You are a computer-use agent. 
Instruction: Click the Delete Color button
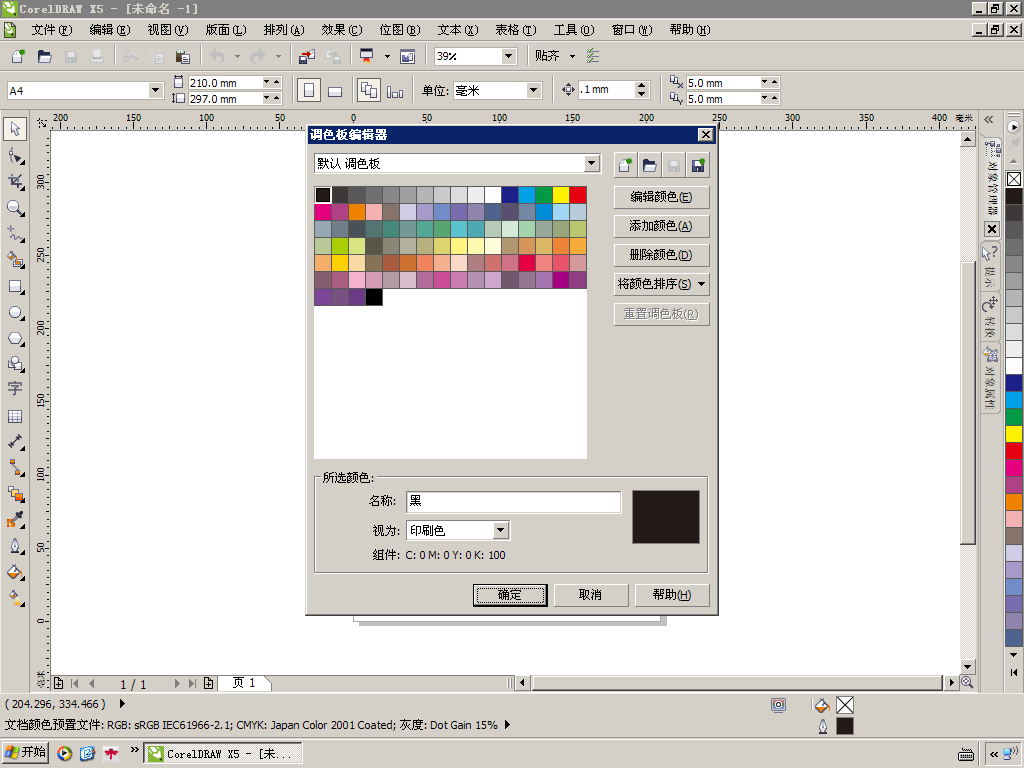[x=662, y=255]
